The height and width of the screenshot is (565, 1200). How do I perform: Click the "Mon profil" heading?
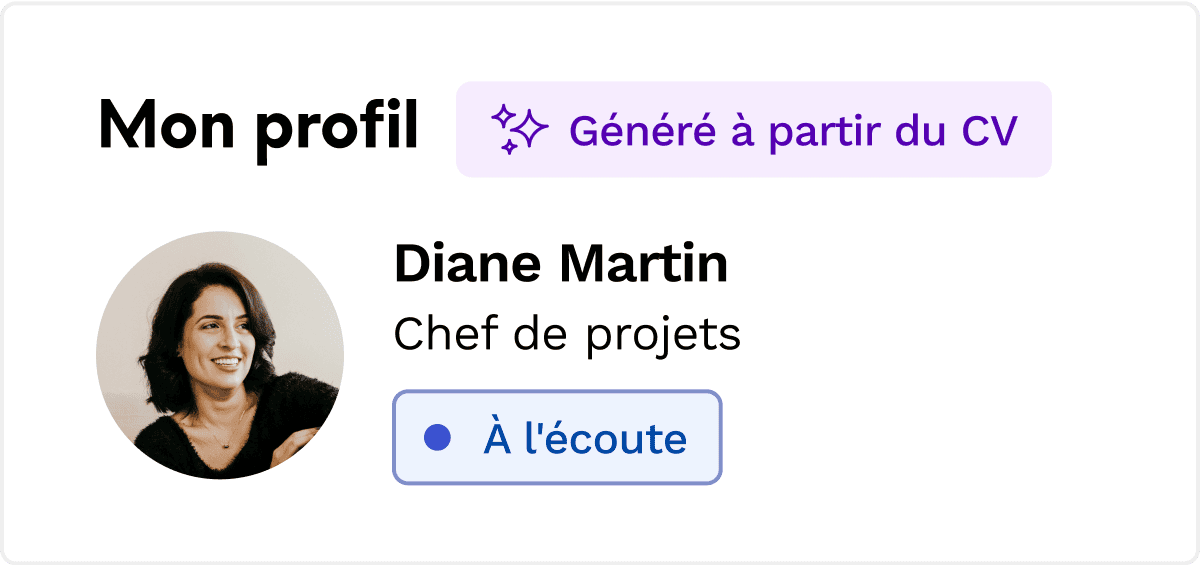click(x=258, y=128)
